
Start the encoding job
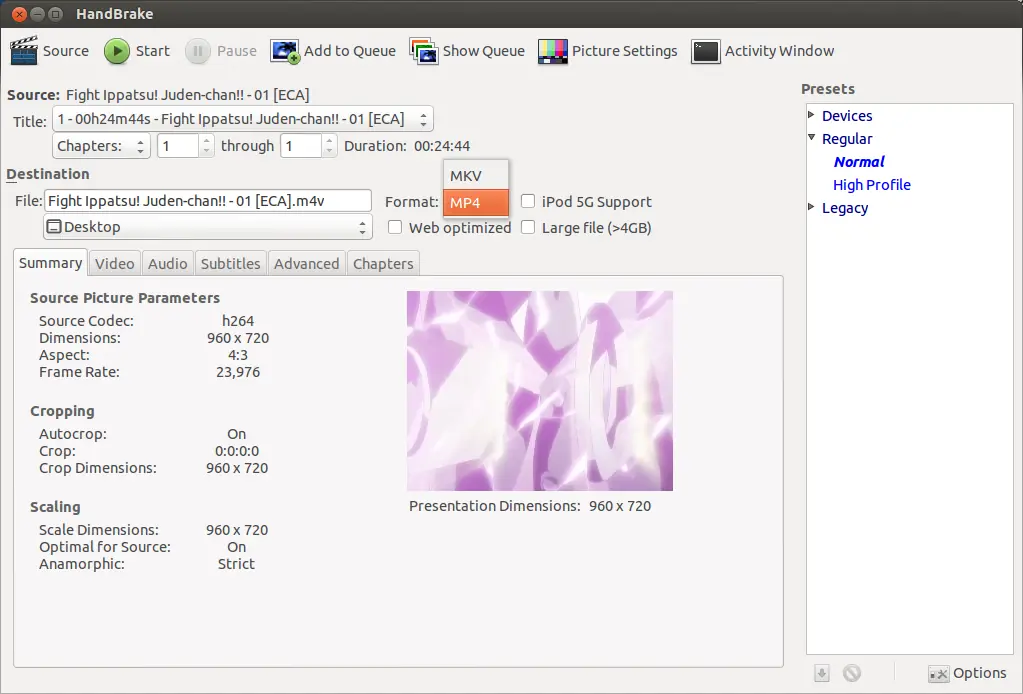[x=136, y=51]
